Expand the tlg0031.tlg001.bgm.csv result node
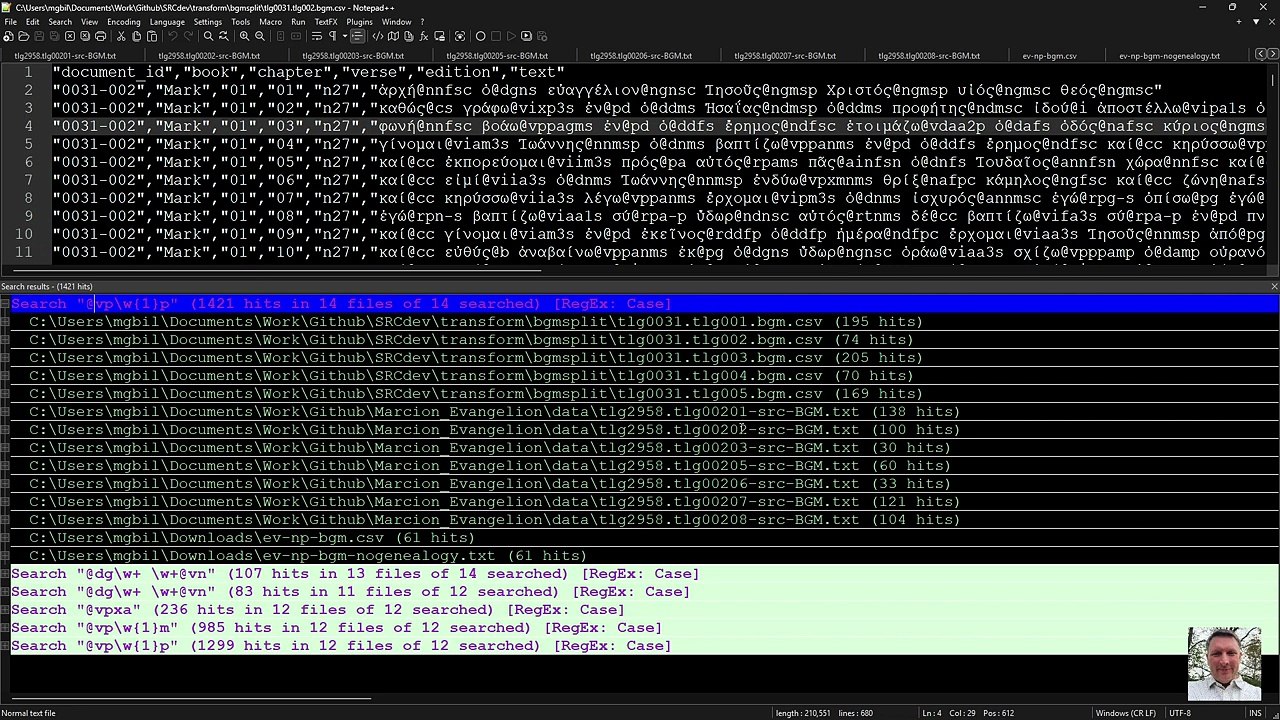This screenshot has width=1280, height=720. click(x=5, y=322)
